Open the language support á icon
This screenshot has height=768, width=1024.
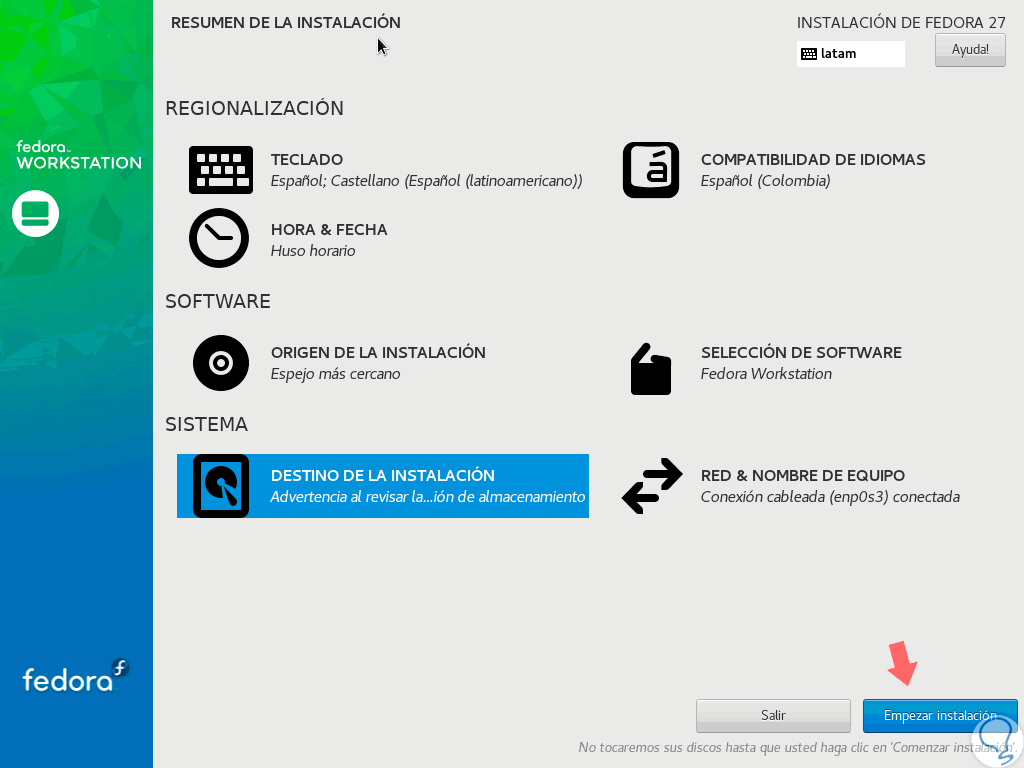(650, 170)
